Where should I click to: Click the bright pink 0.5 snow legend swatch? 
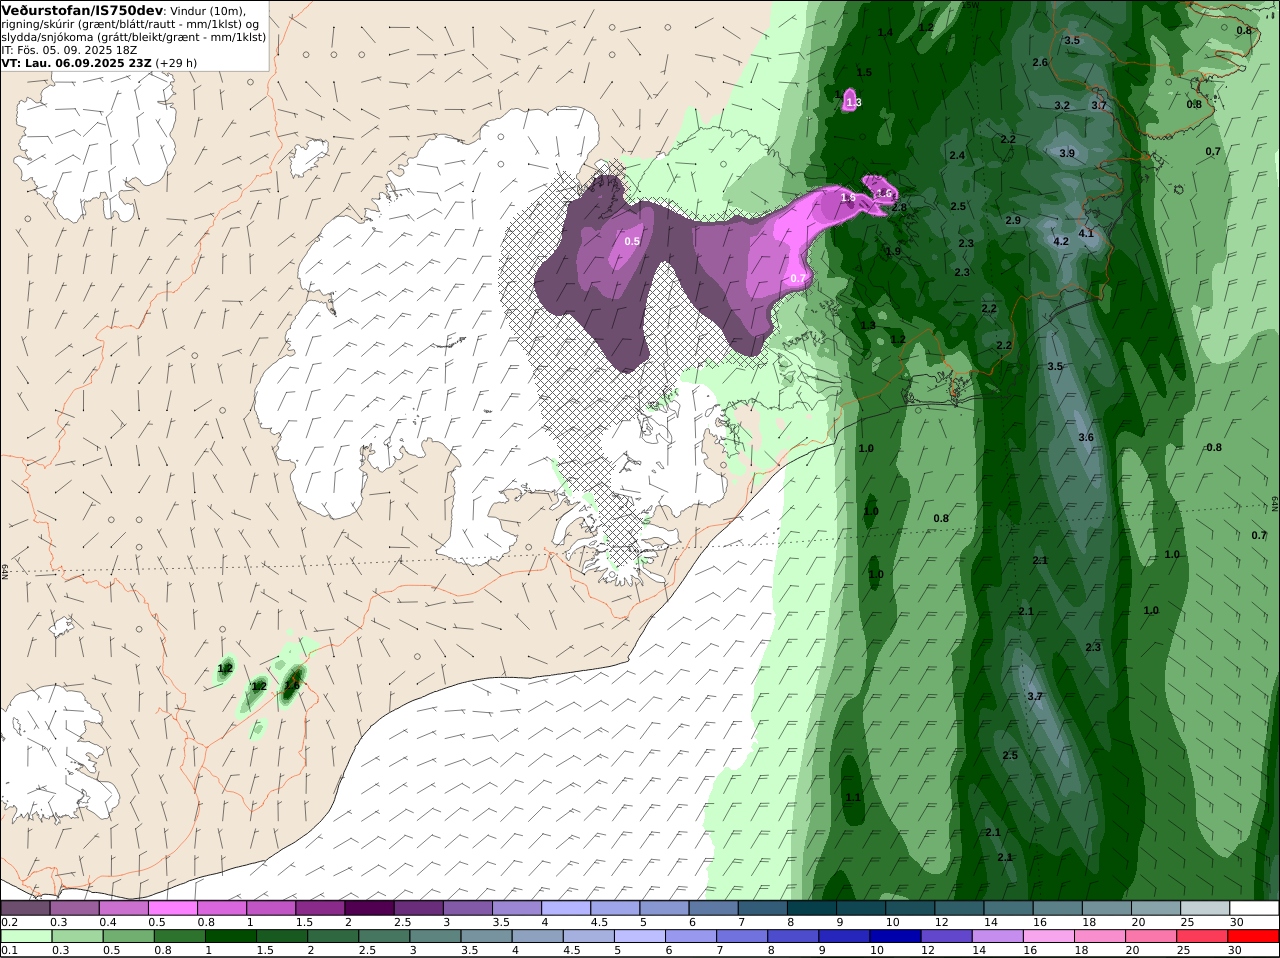(x=173, y=908)
